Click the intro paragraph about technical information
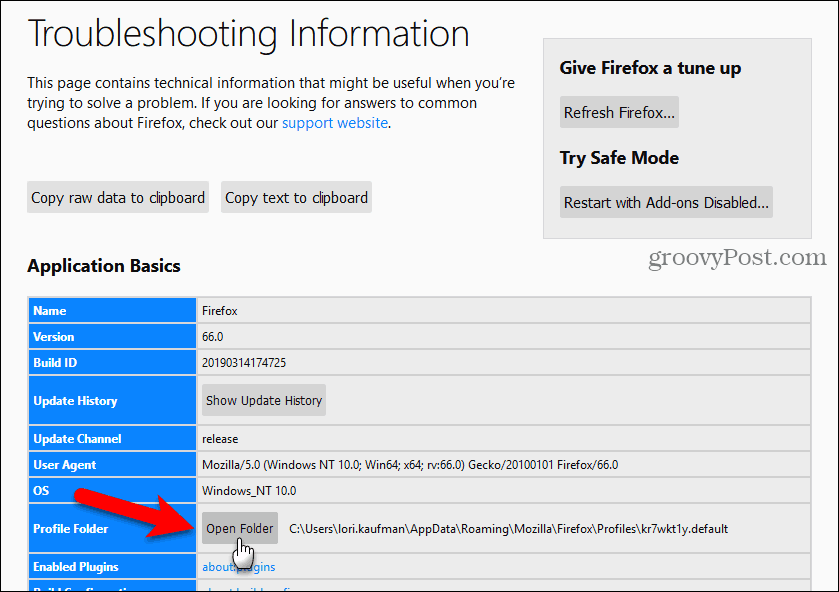This screenshot has width=839, height=592. coord(271,103)
